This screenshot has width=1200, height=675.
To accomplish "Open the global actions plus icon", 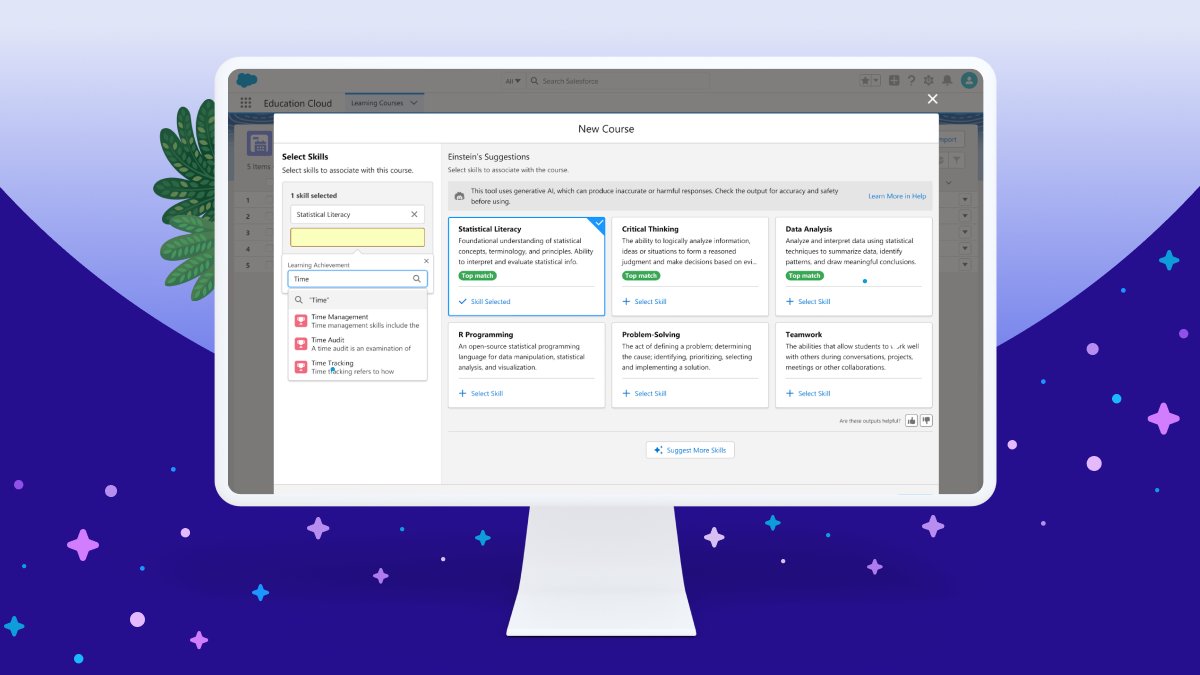I will click(894, 81).
